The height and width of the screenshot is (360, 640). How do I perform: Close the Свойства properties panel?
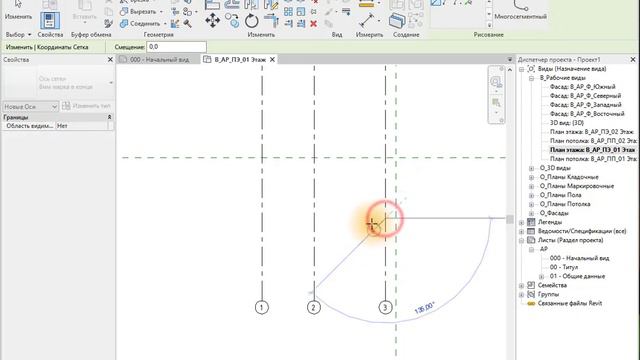tap(110, 60)
